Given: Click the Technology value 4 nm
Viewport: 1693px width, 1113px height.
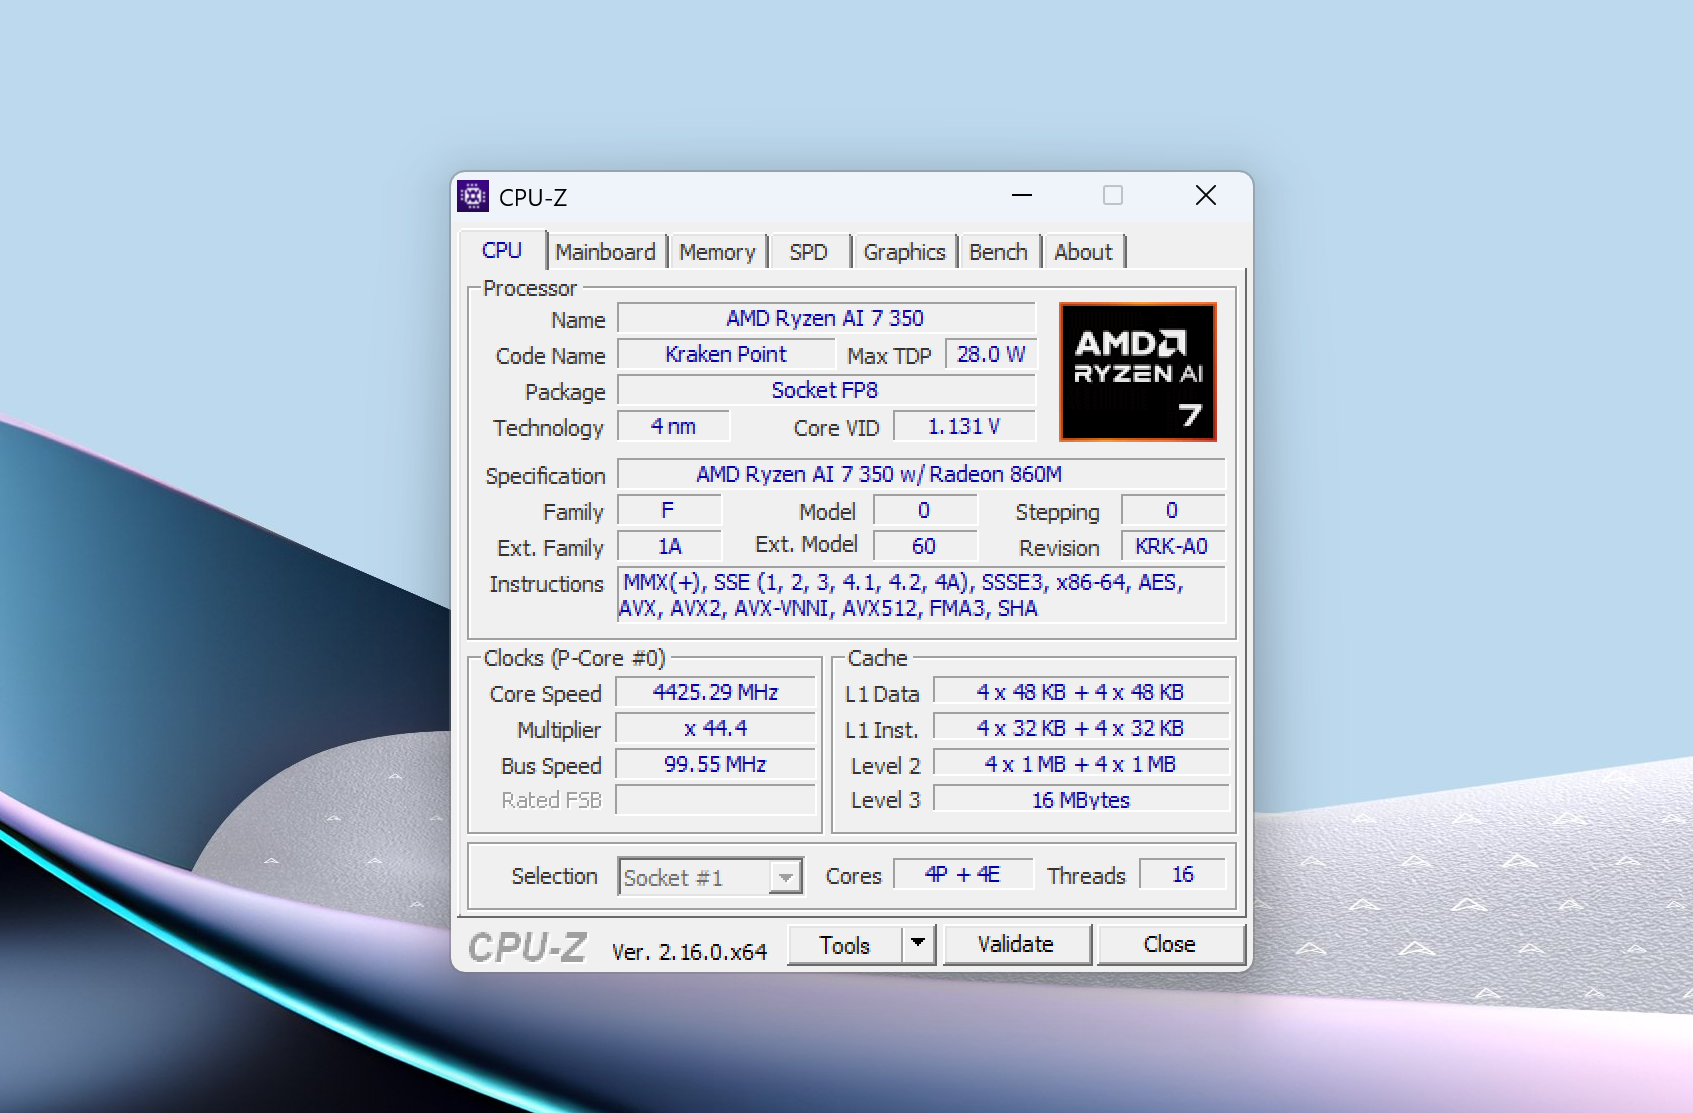Looking at the screenshot, I should click(674, 426).
